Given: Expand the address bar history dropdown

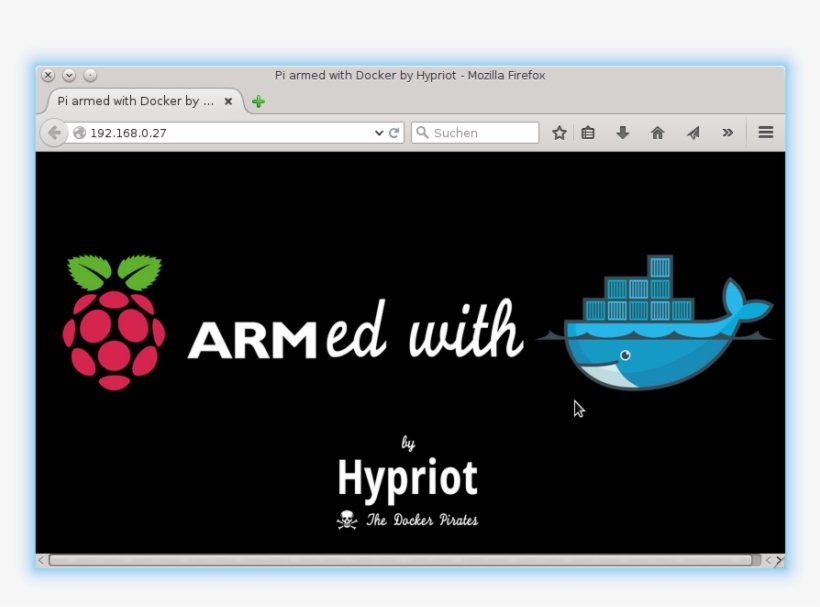Looking at the screenshot, I should [378, 132].
